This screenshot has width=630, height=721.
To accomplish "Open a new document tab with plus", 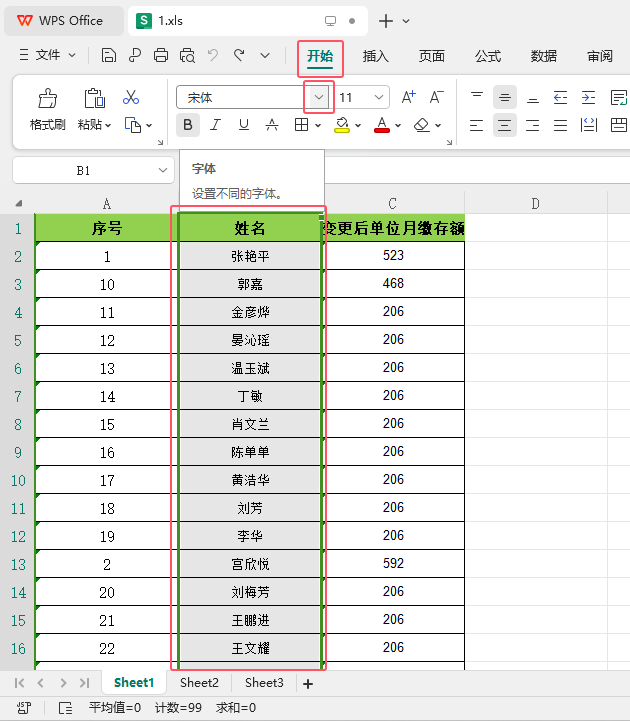I will [385, 21].
